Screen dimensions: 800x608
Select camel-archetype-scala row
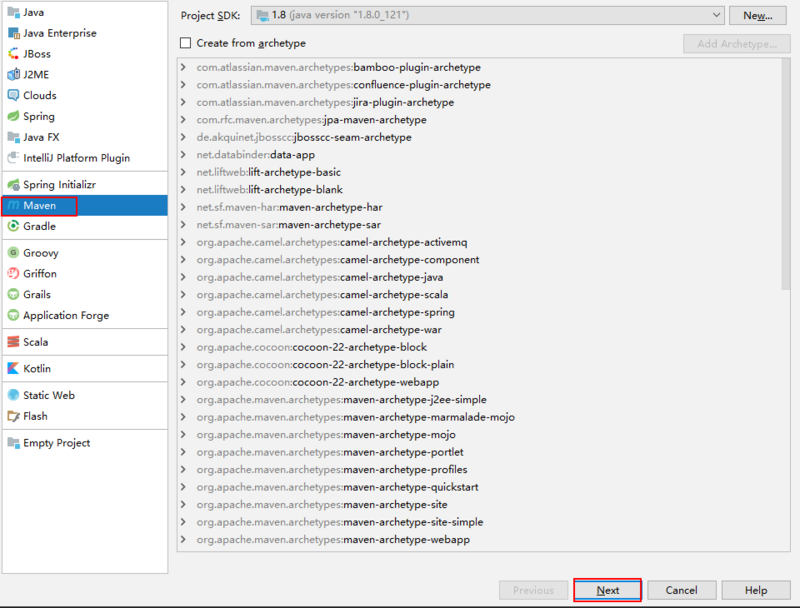point(480,294)
